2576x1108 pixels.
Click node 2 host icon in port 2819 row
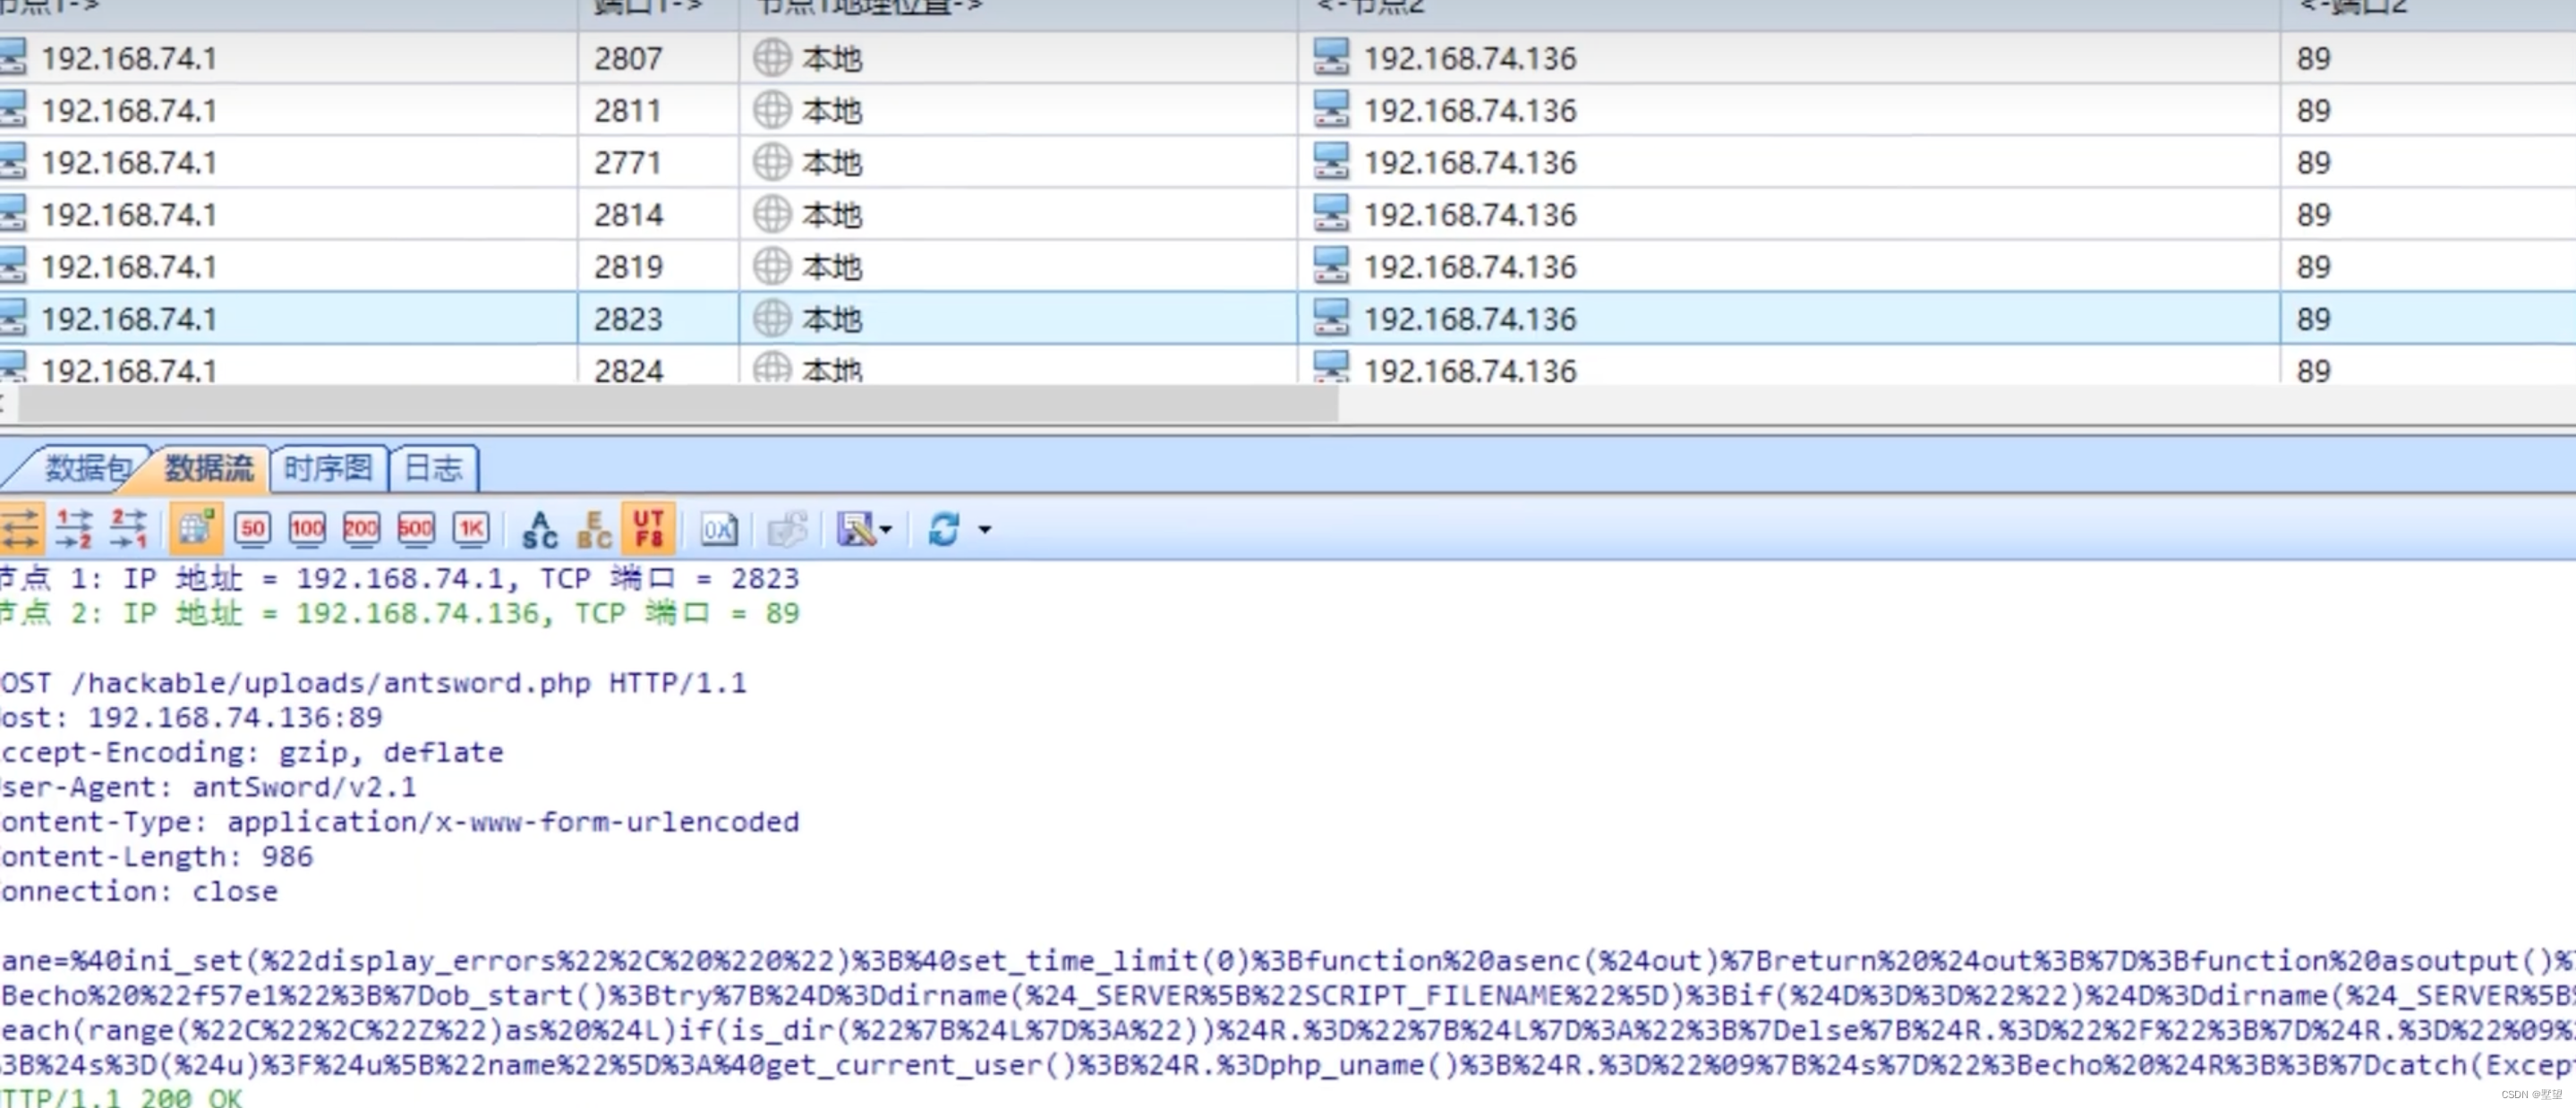point(1331,265)
